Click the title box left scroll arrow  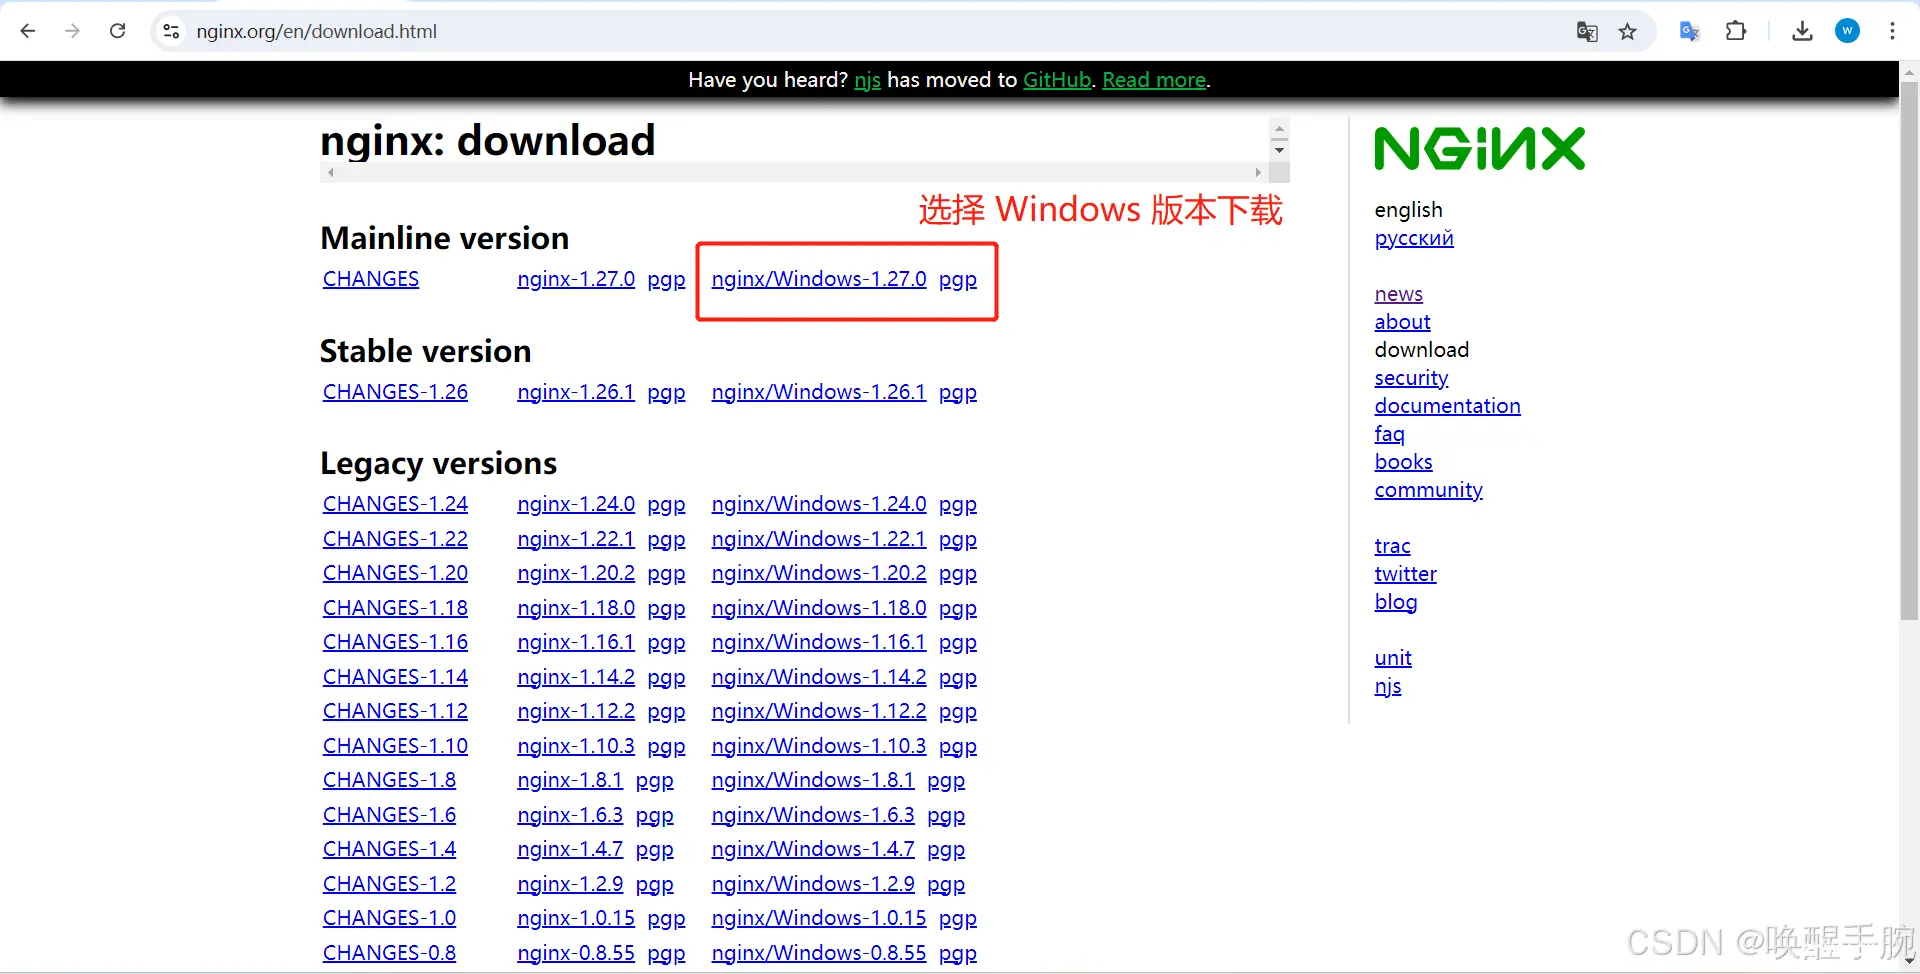331,173
